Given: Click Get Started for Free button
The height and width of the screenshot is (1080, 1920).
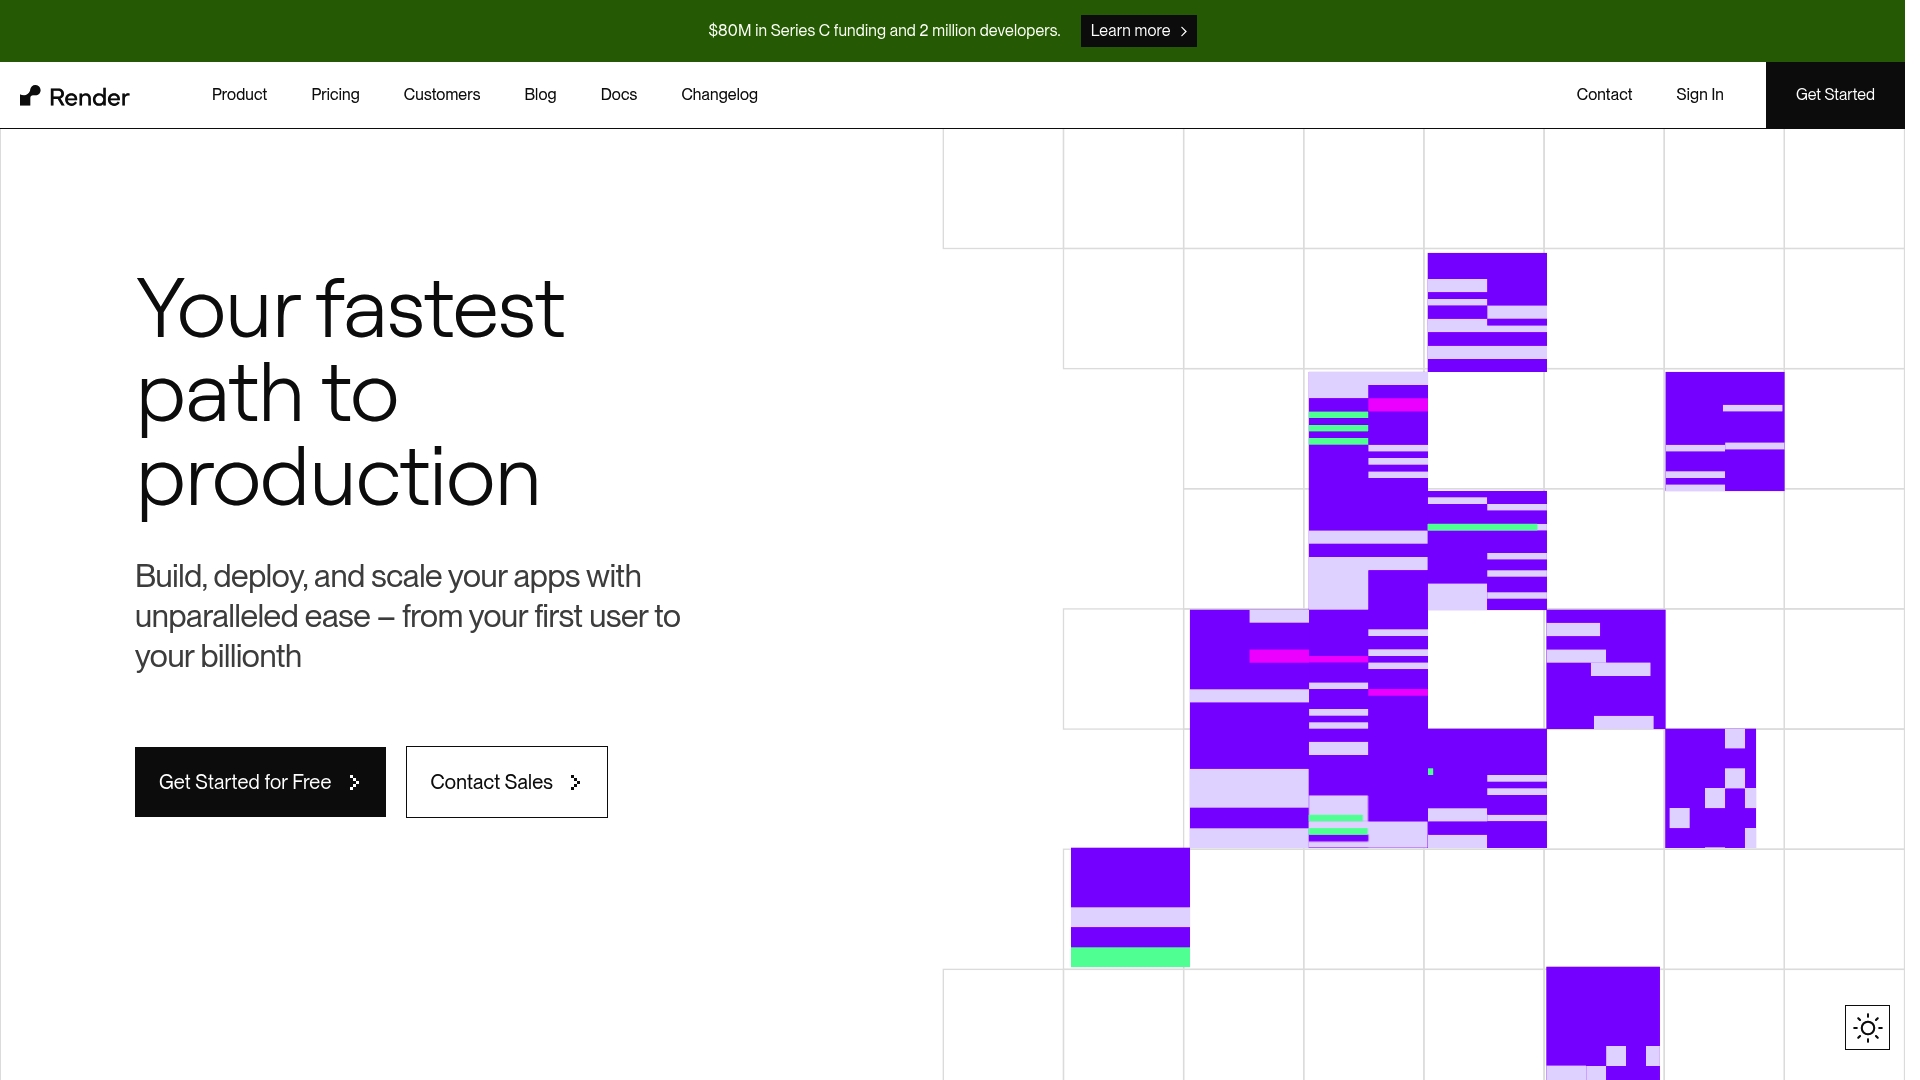Looking at the screenshot, I should coord(245,782).
